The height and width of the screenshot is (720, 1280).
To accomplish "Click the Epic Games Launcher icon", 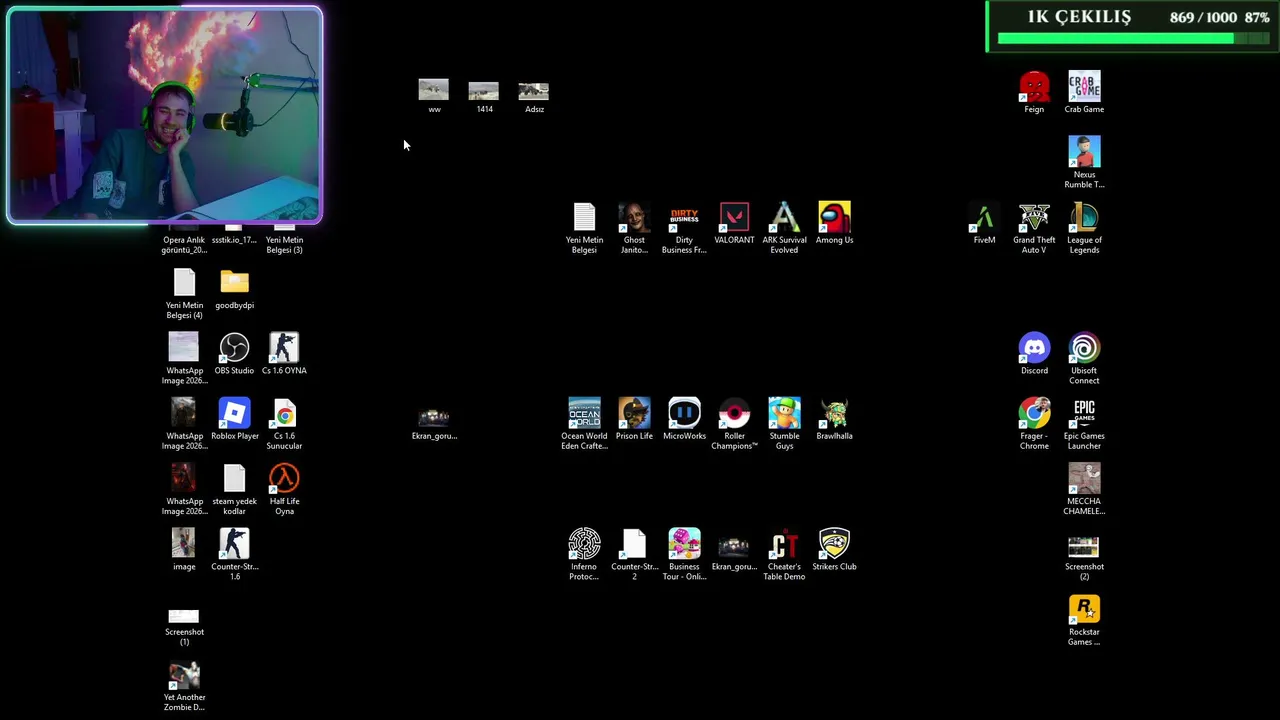I will [1084, 414].
